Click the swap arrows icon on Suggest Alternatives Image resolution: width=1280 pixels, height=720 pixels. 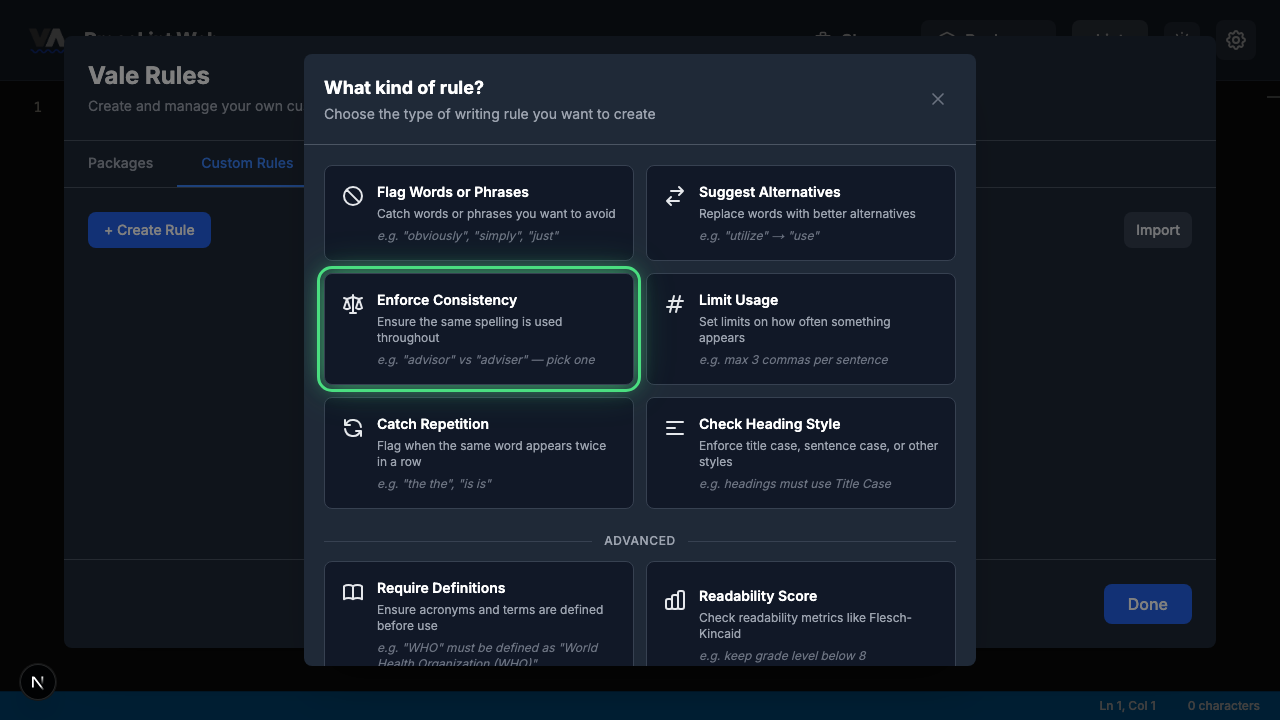point(675,195)
